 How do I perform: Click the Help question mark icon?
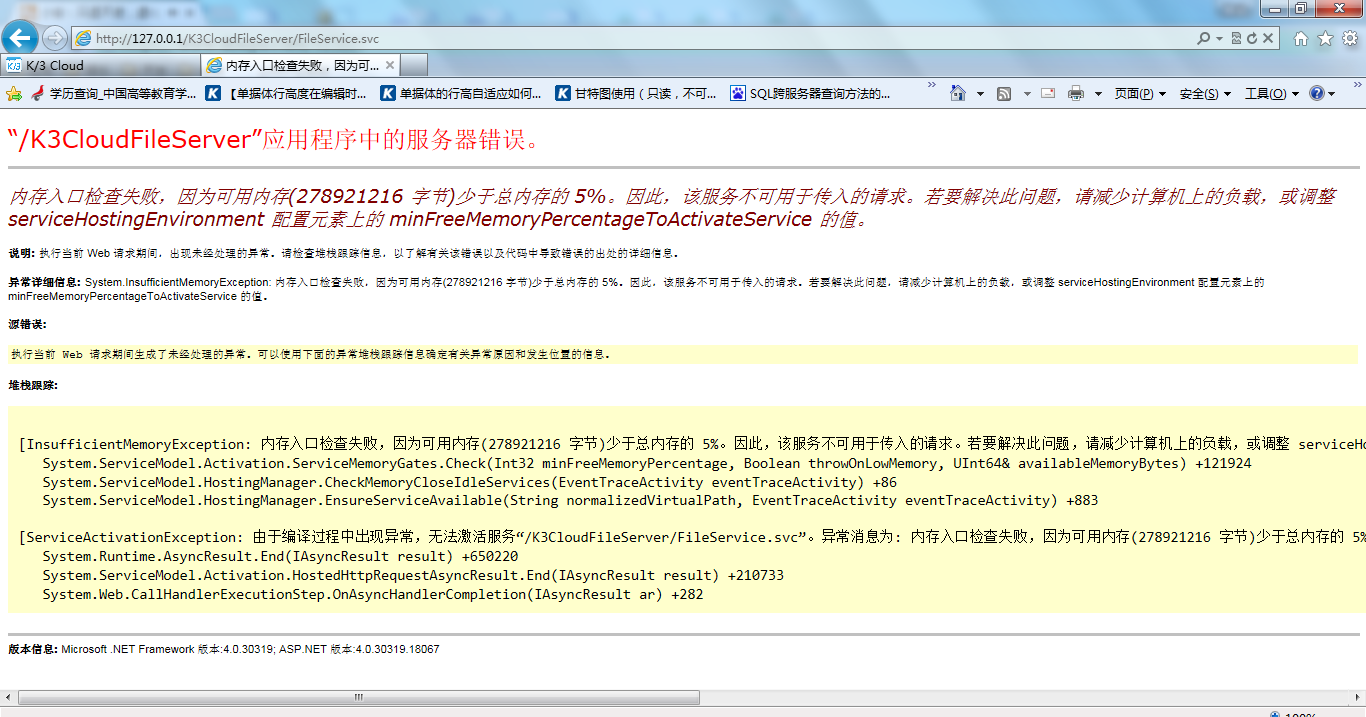[x=1316, y=93]
